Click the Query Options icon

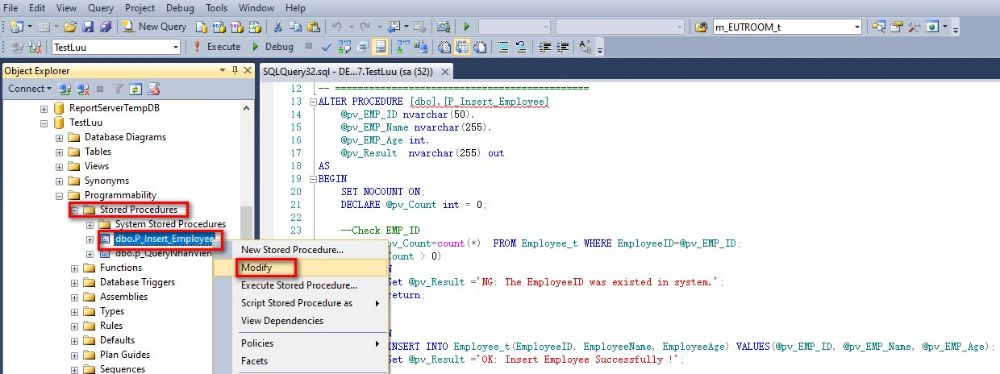click(362, 47)
